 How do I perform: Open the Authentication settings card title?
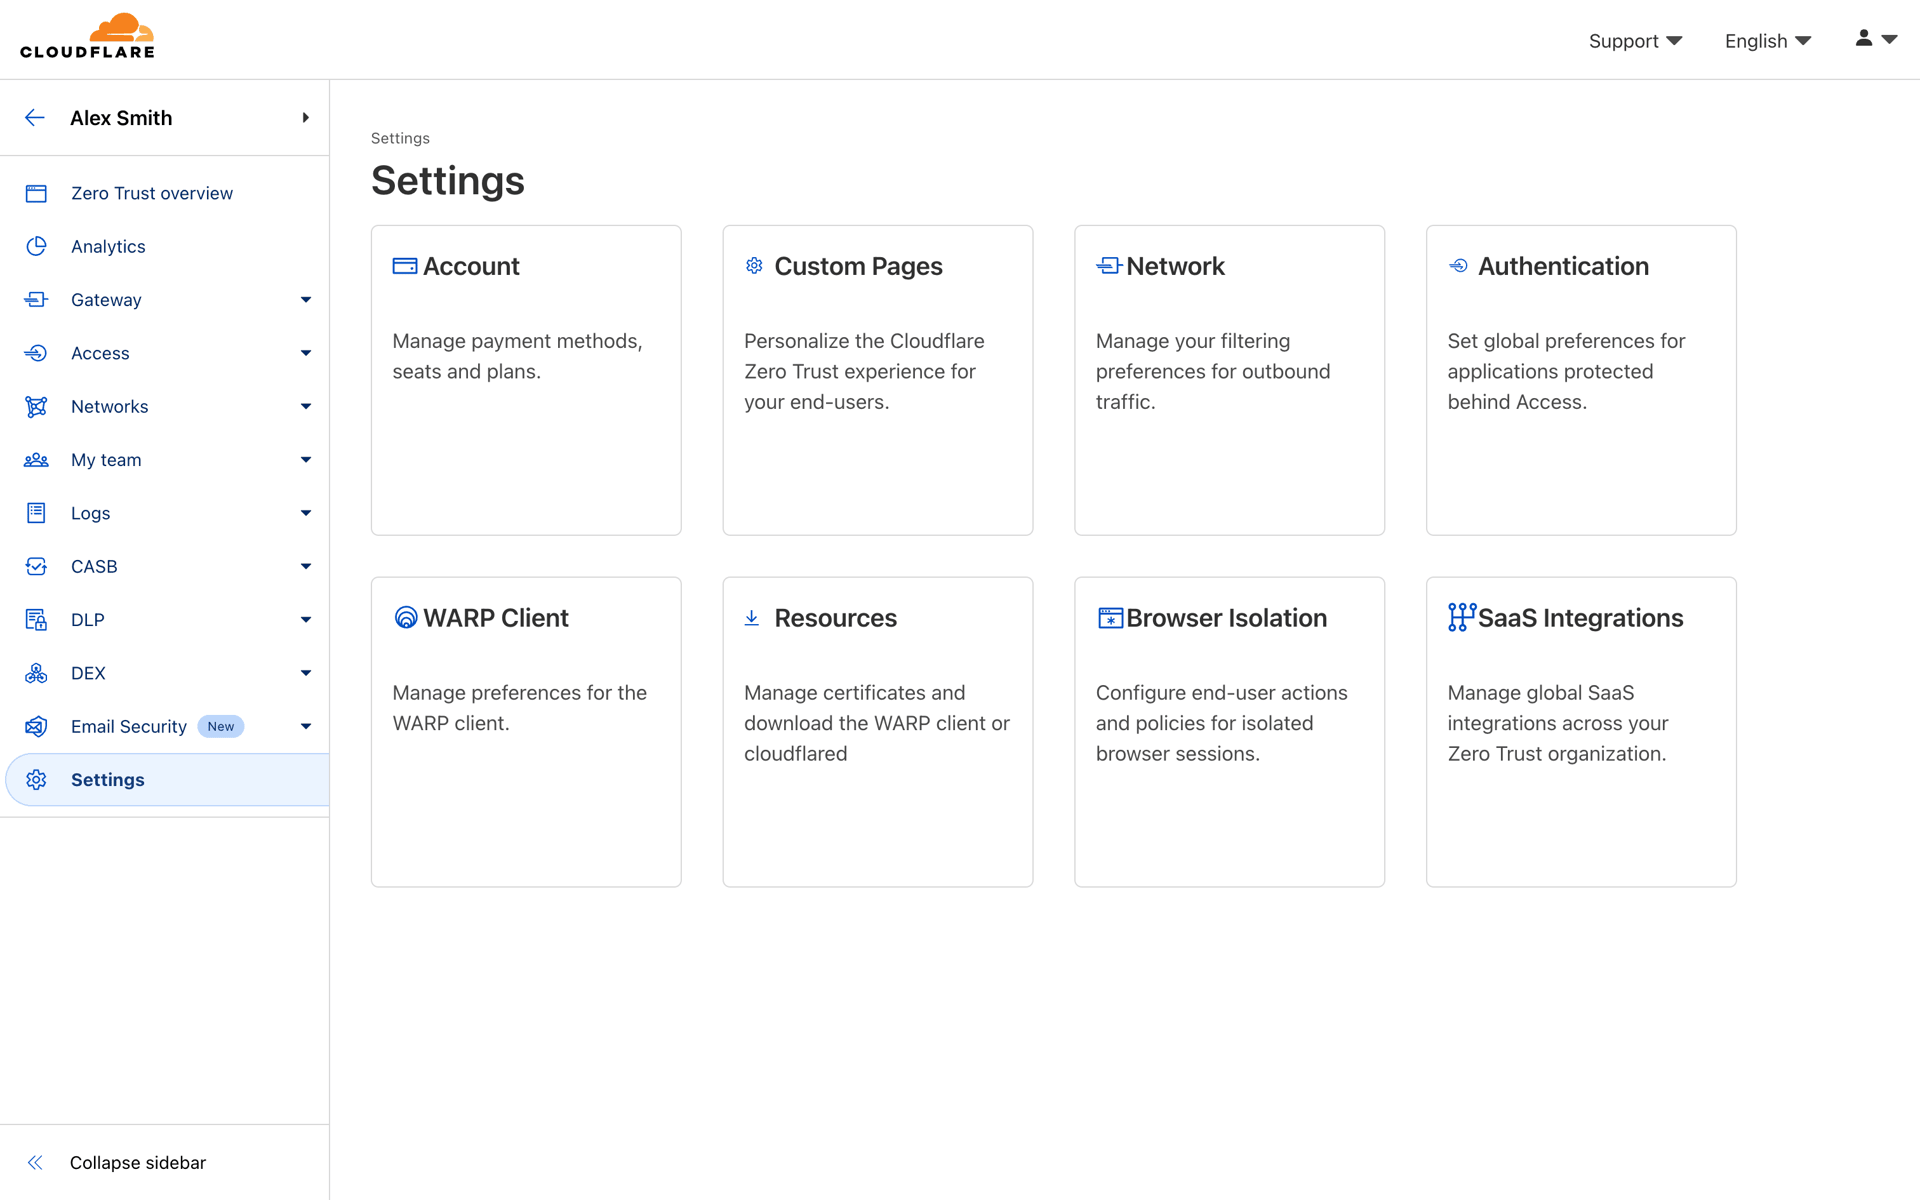point(1563,266)
